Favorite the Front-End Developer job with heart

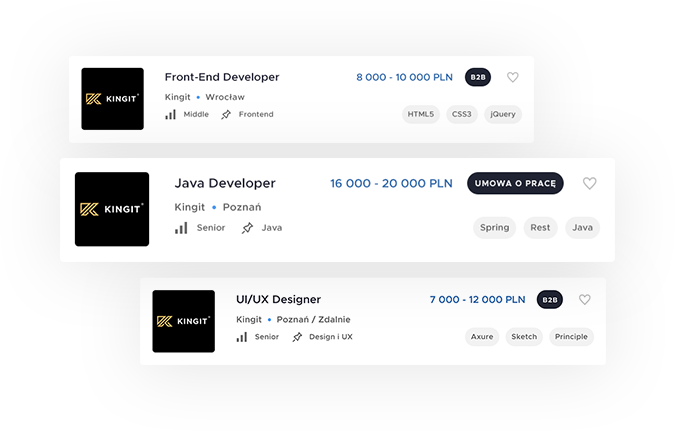click(x=512, y=77)
